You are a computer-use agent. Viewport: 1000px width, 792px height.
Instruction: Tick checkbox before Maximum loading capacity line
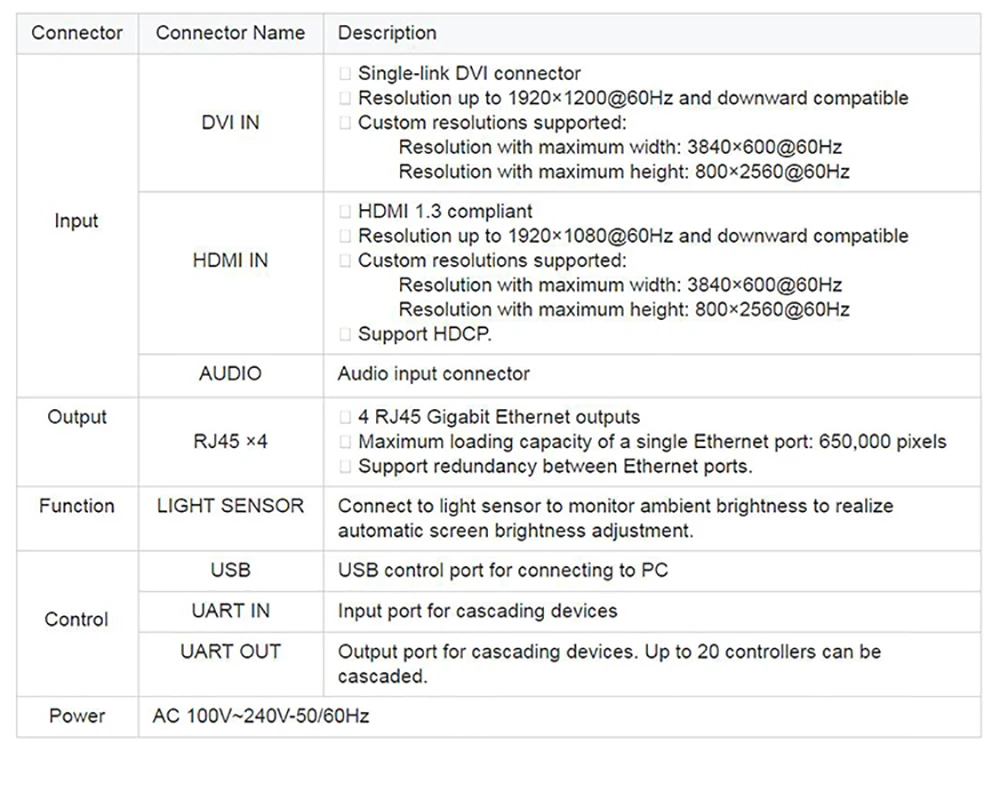pyautogui.click(x=345, y=442)
